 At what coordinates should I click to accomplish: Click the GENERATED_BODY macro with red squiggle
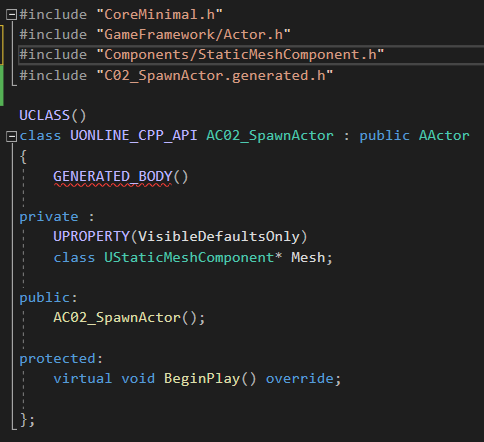113,177
